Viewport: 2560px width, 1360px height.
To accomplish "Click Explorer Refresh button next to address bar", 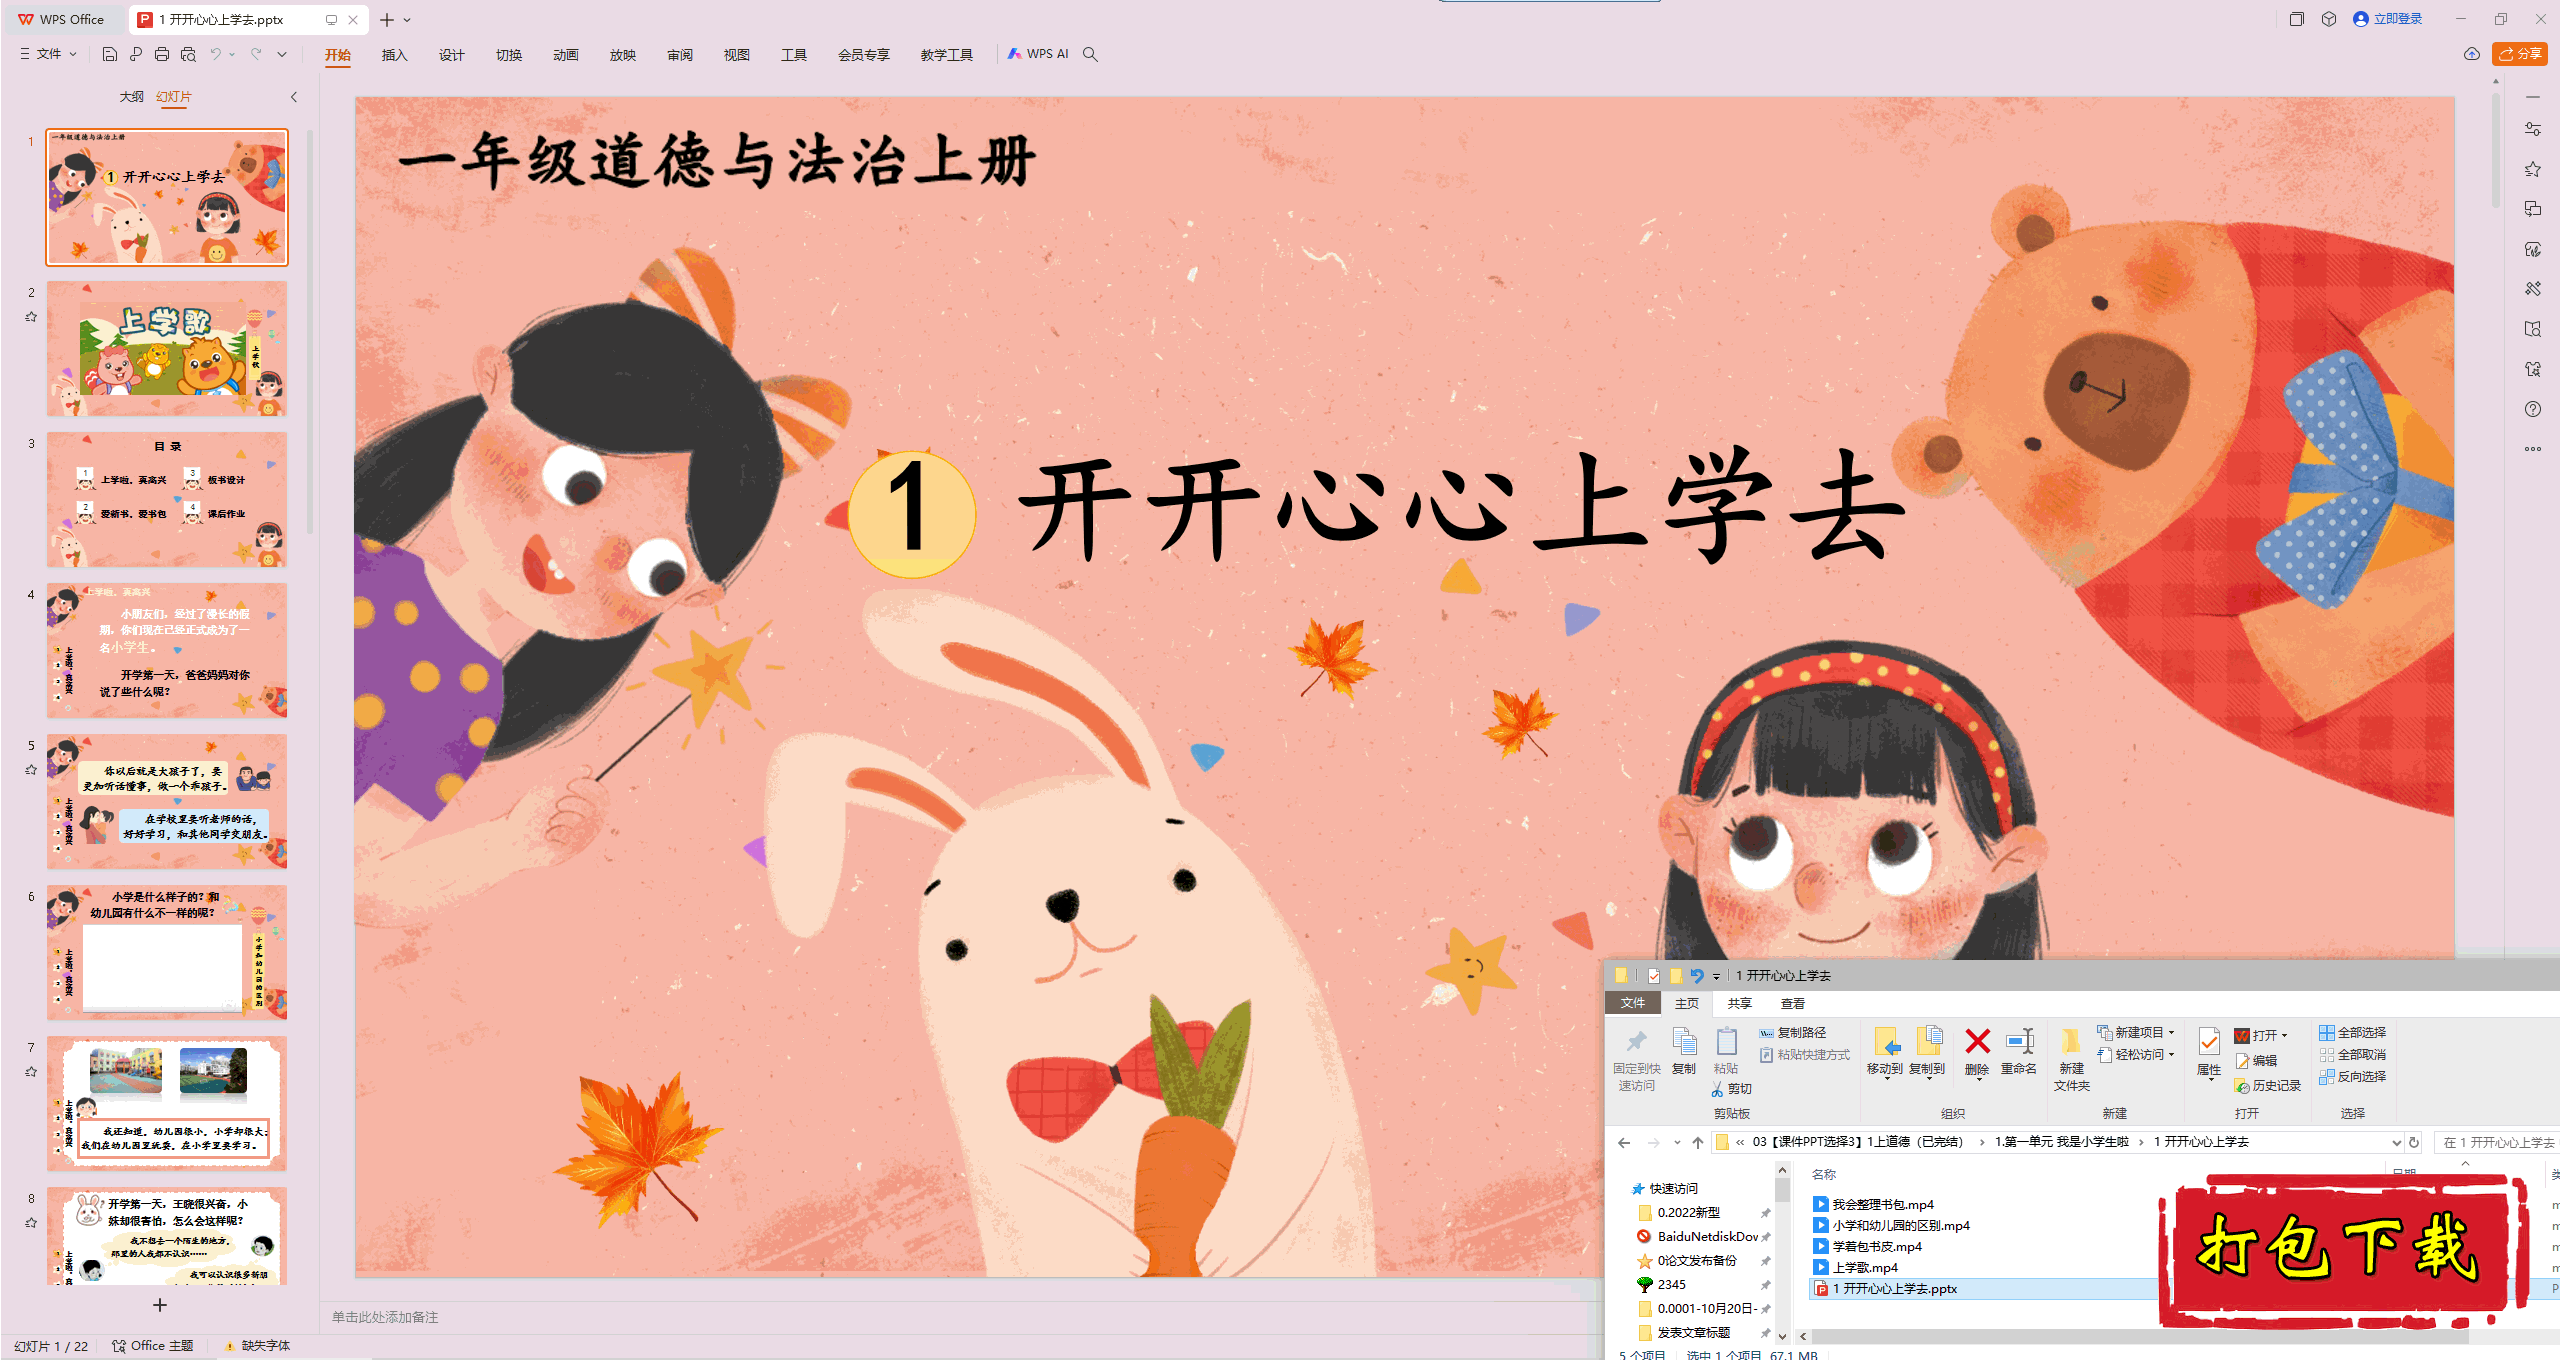I will point(2414,1142).
